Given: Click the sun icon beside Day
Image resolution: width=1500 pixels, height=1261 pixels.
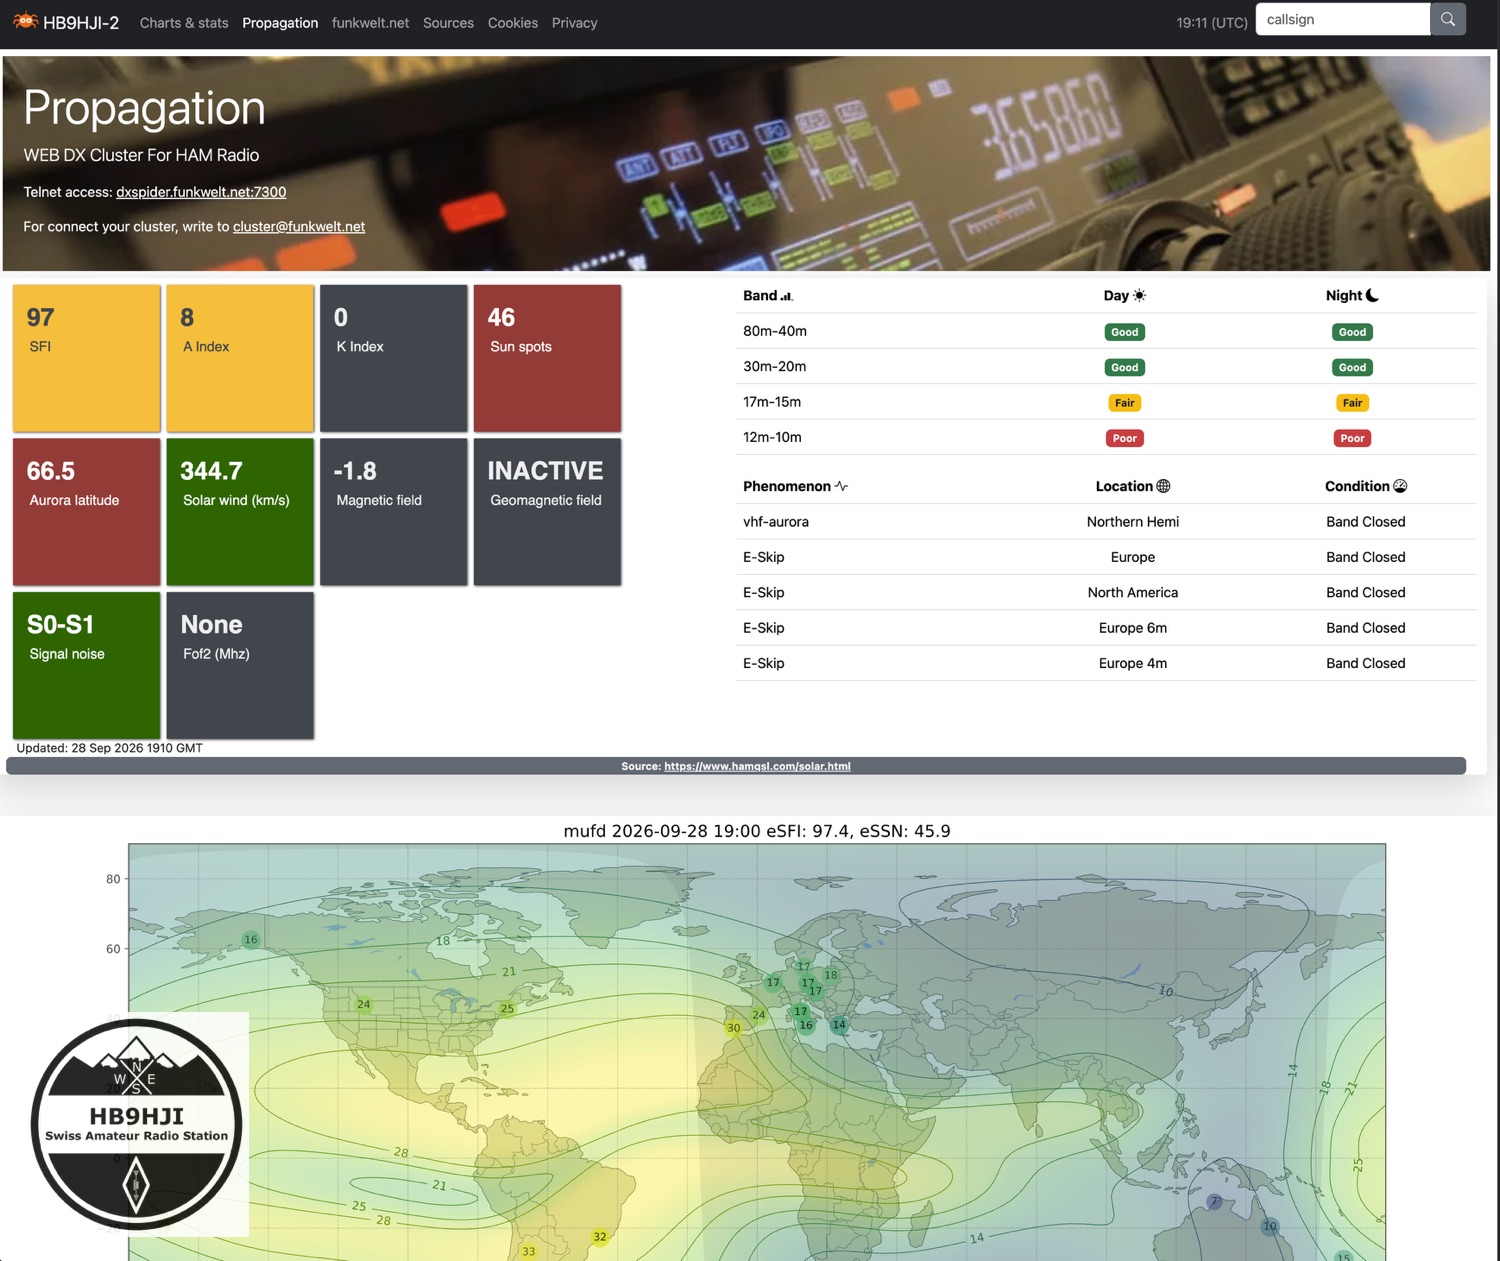Looking at the screenshot, I should tap(1139, 295).
